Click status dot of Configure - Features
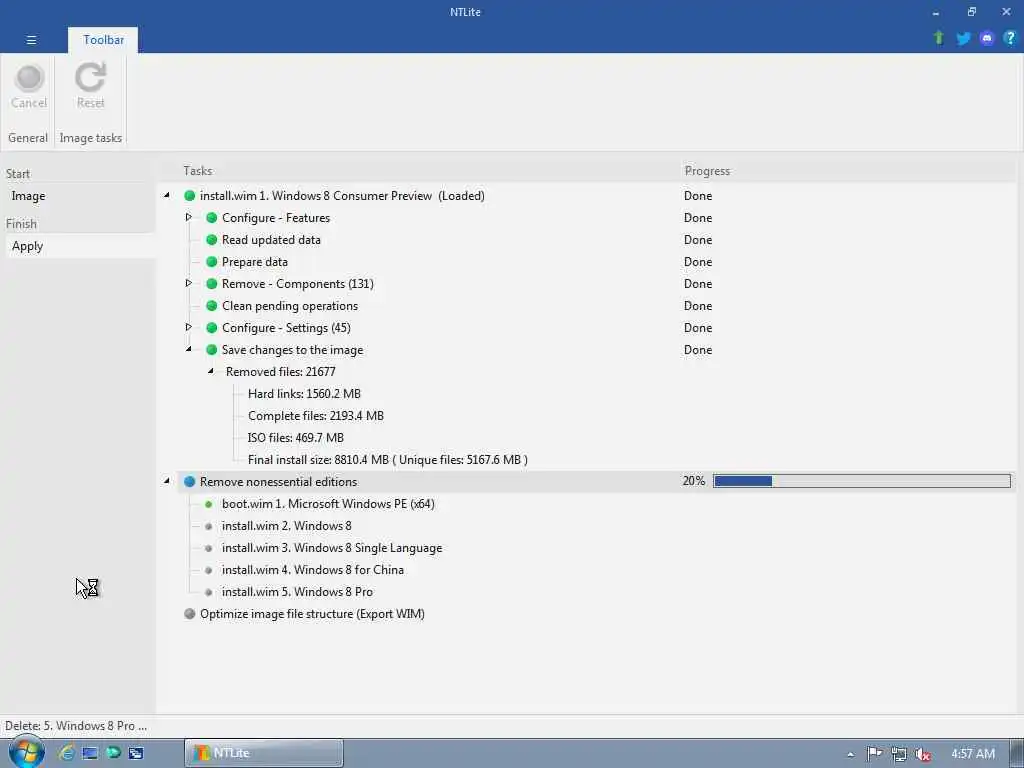Image resolution: width=1024 pixels, height=768 pixels. (x=212, y=217)
